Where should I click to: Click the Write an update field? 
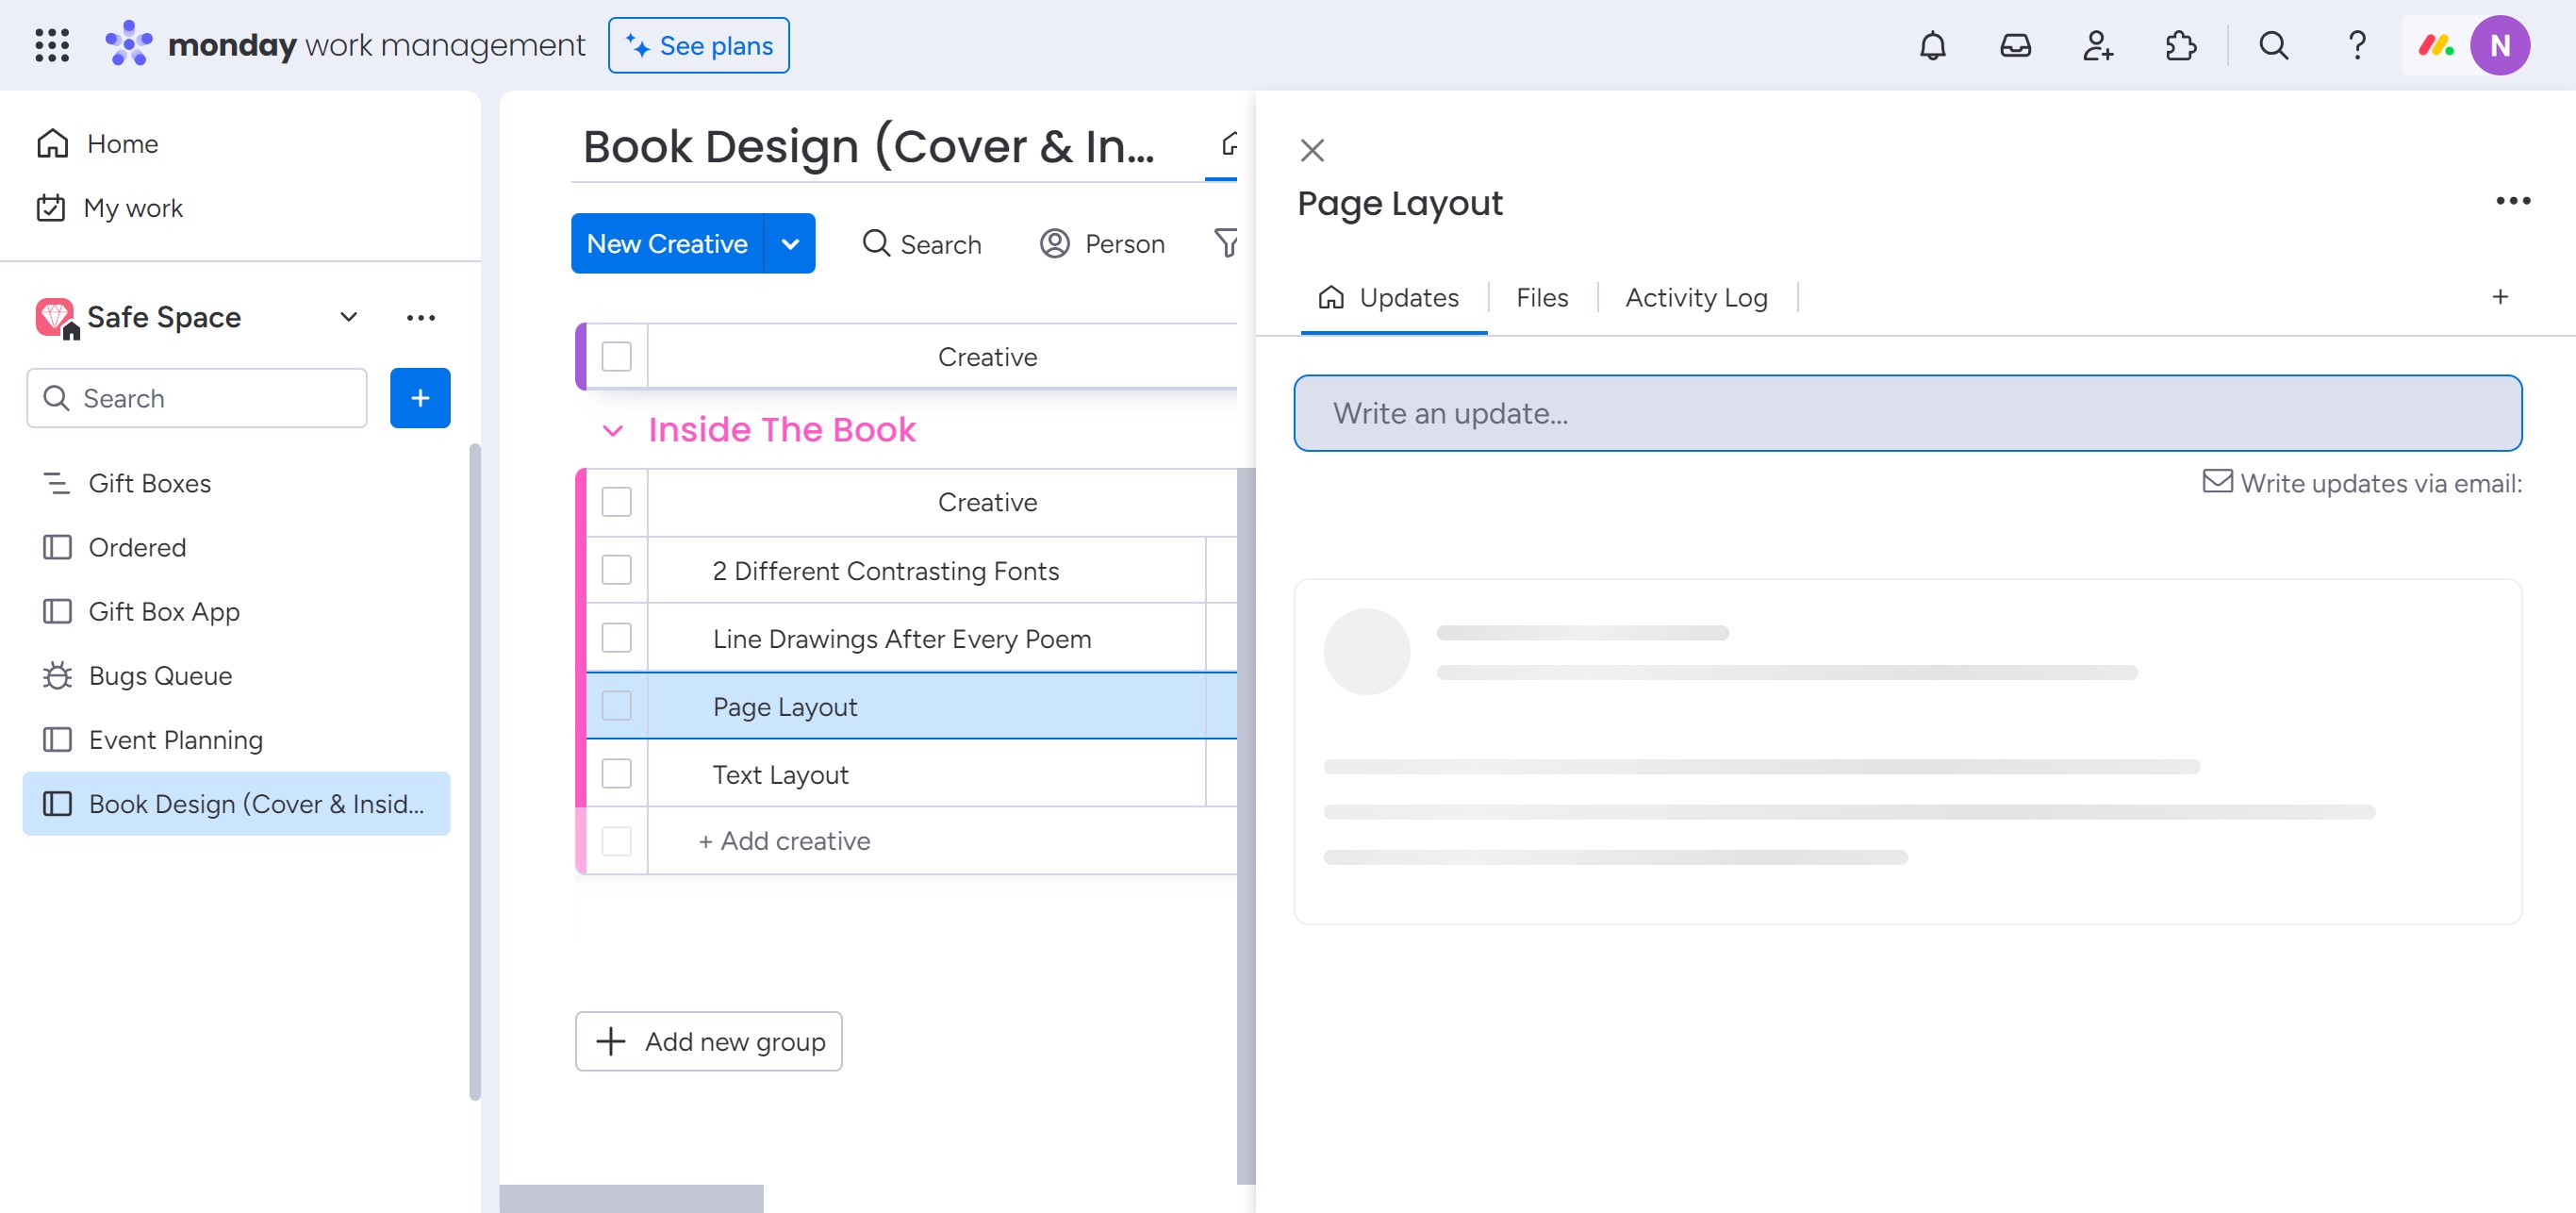pyautogui.click(x=1908, y=413)
